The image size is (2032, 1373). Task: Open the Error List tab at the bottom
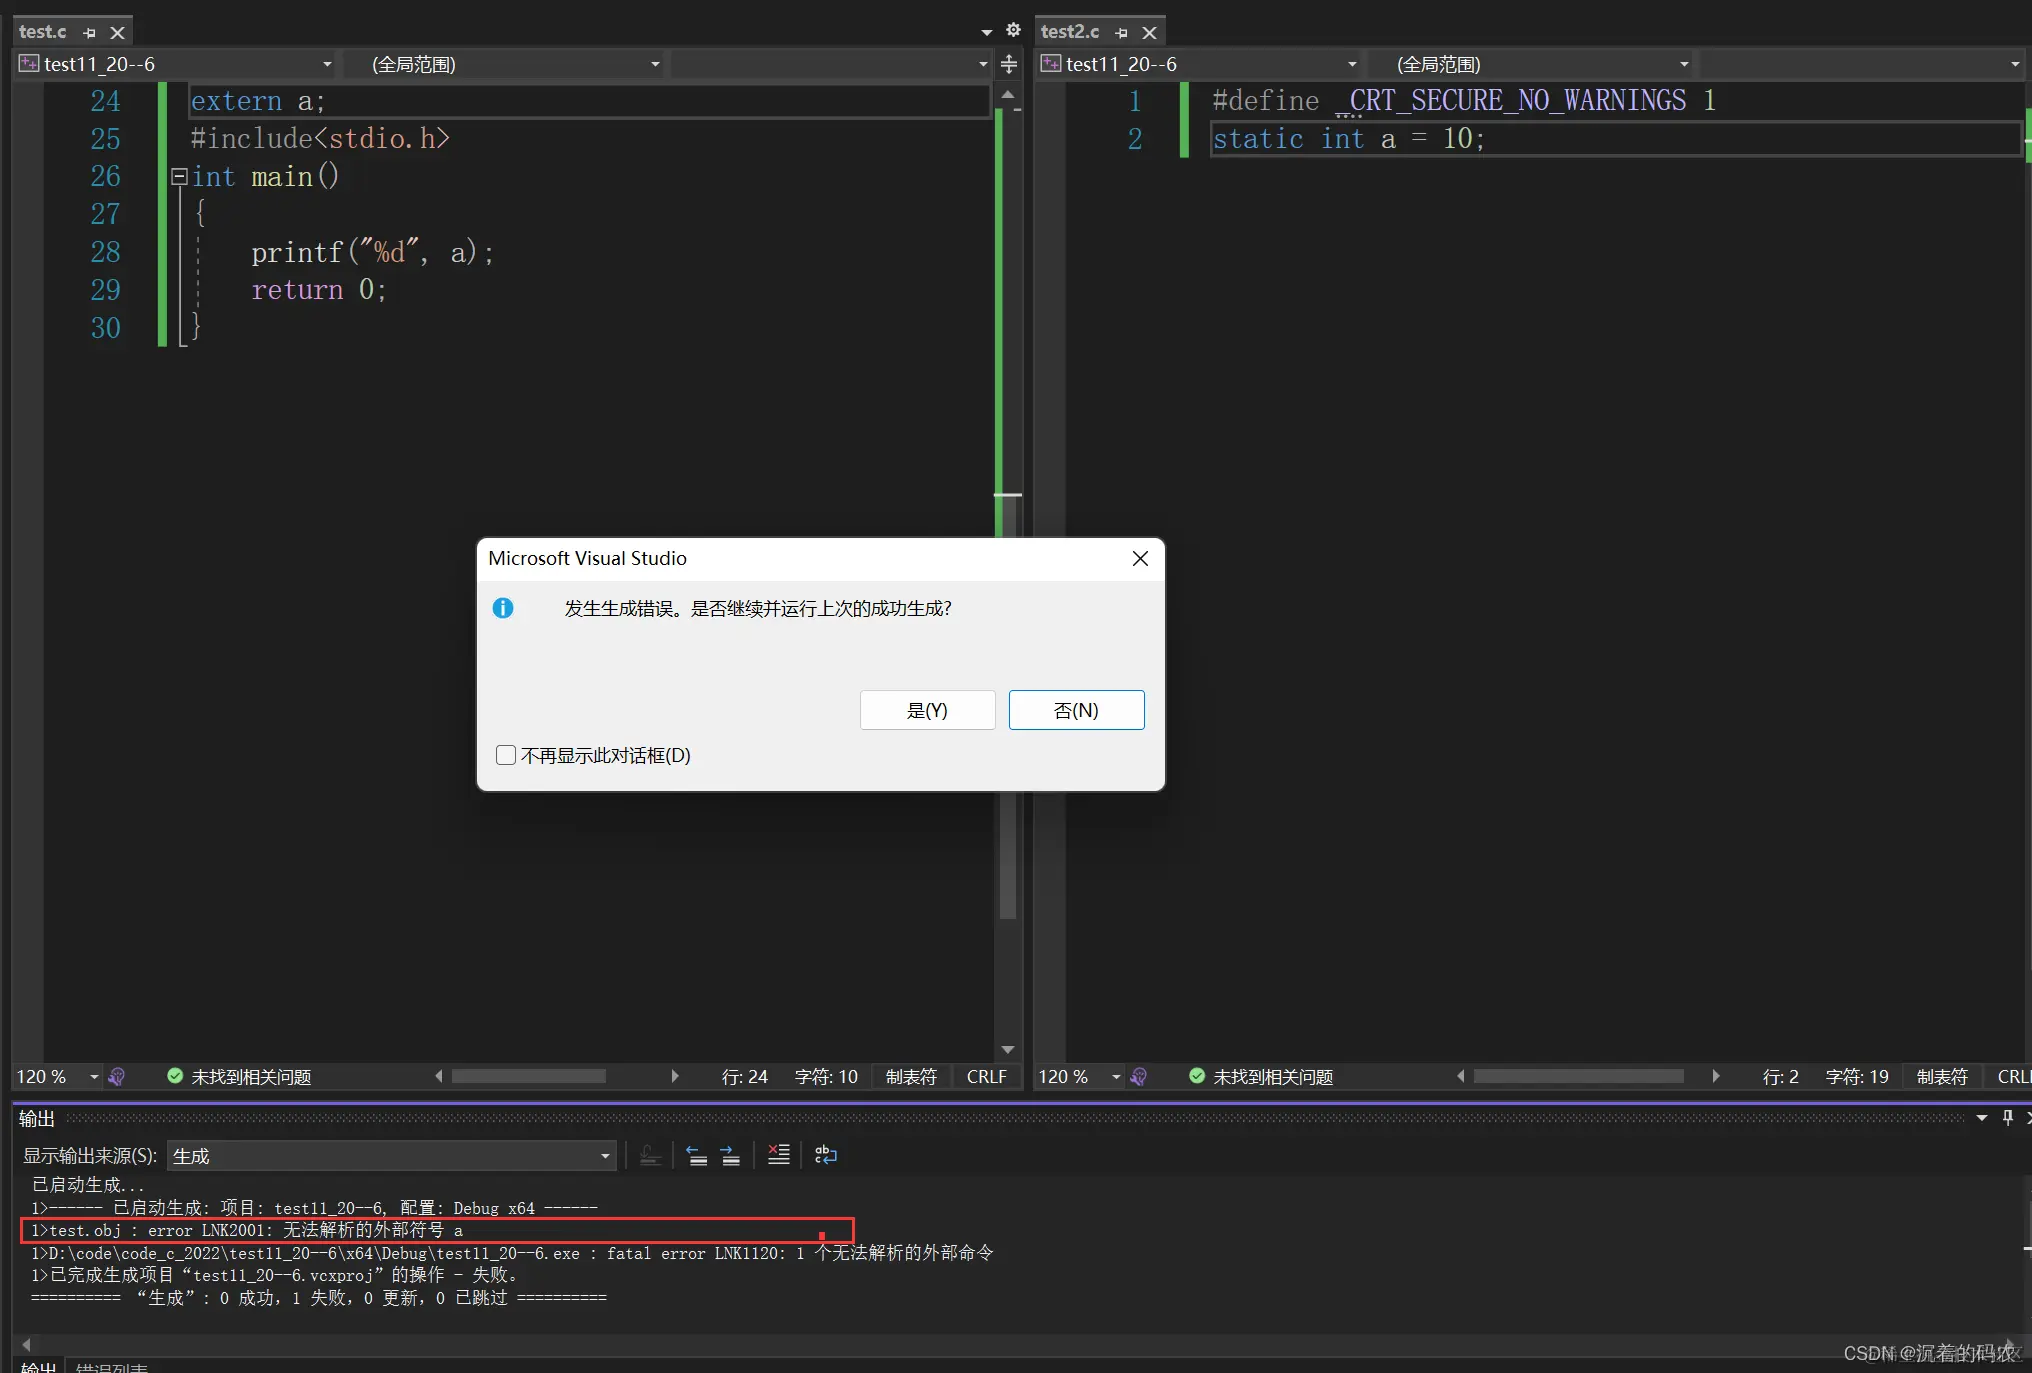click(111, 1367)
